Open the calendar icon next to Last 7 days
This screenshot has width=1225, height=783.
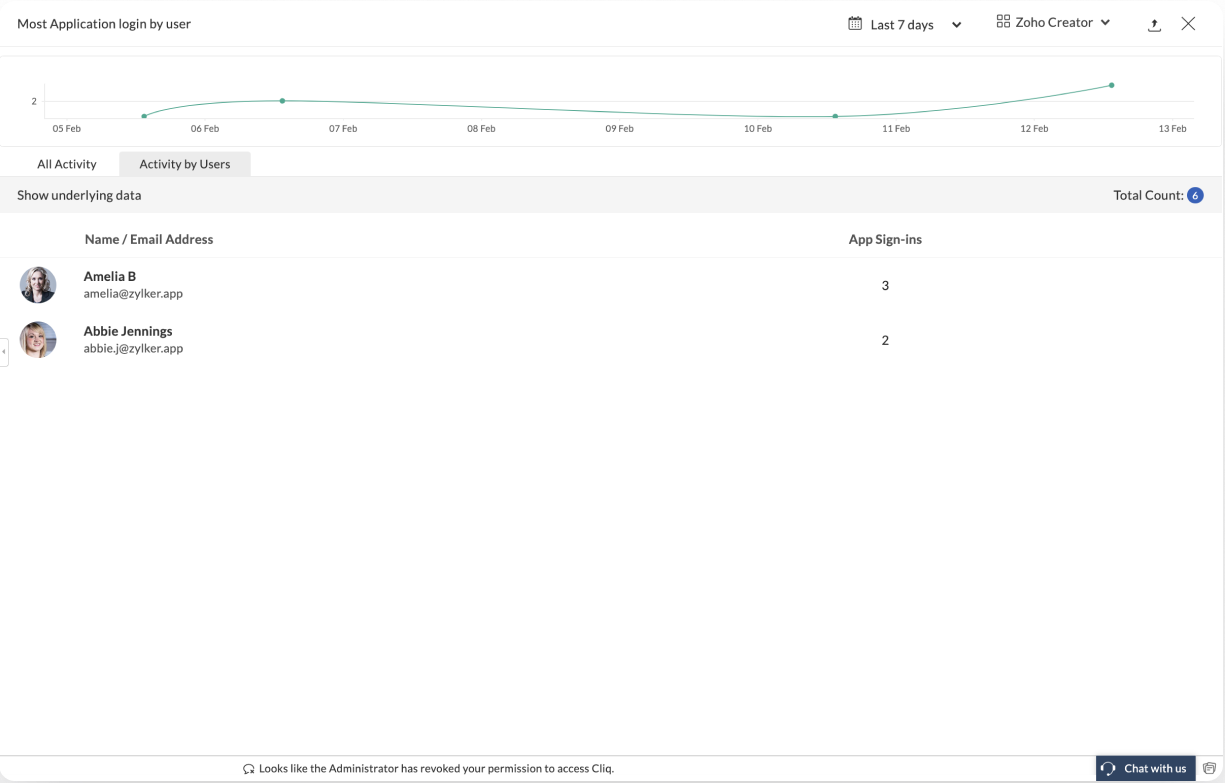coord(854,23)
